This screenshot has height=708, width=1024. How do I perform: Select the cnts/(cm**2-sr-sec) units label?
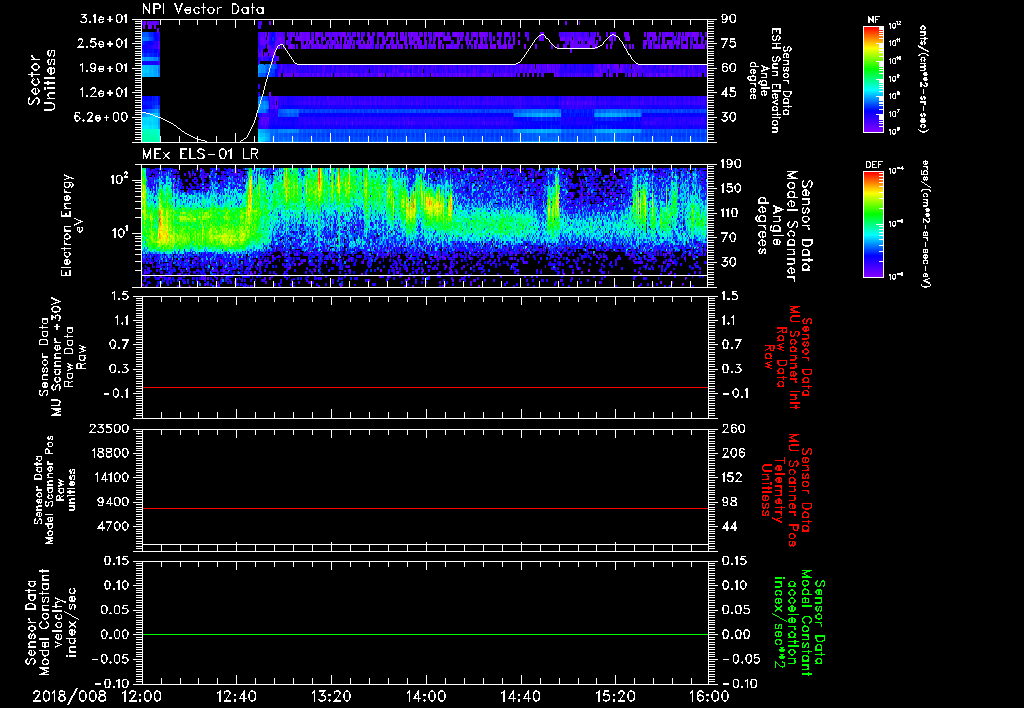coord(923,79)
